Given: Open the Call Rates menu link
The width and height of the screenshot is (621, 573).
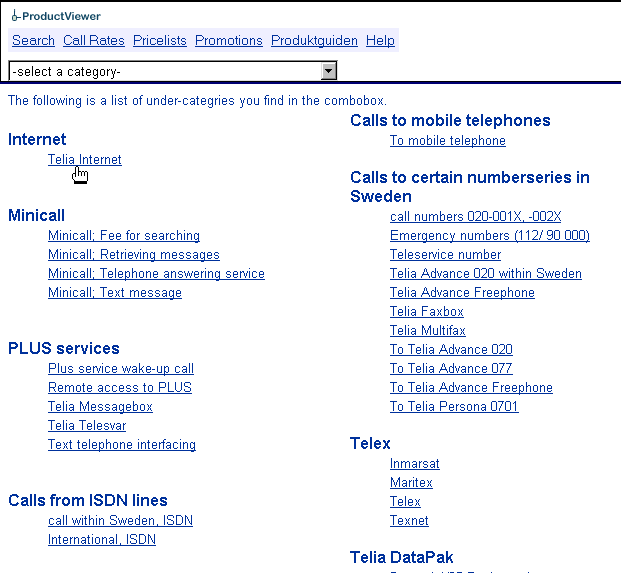Looking at the screenshot, I should pyautogui.click(x=94, y=40).
